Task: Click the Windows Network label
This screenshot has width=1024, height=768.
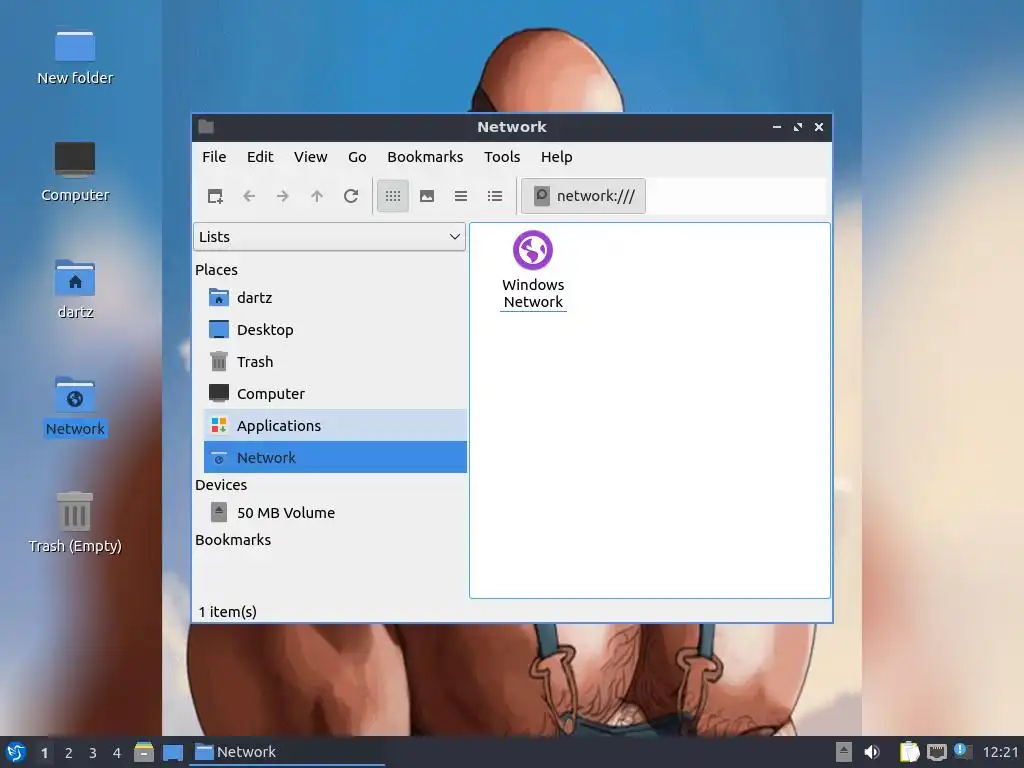Action: 533,293
